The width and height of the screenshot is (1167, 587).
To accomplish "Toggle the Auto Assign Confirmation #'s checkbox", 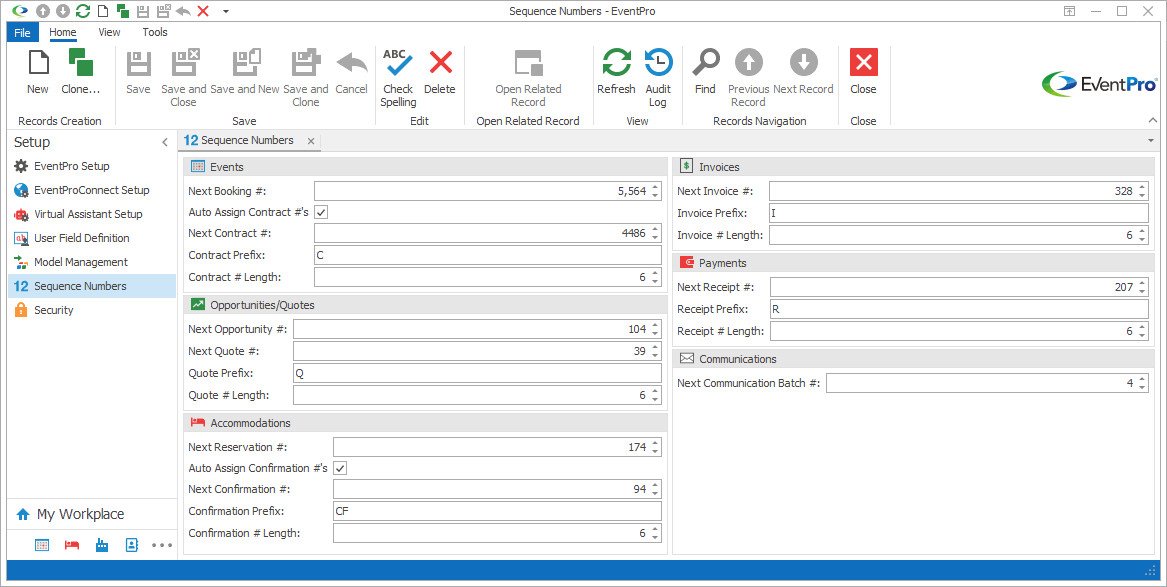I will [340, 468].
